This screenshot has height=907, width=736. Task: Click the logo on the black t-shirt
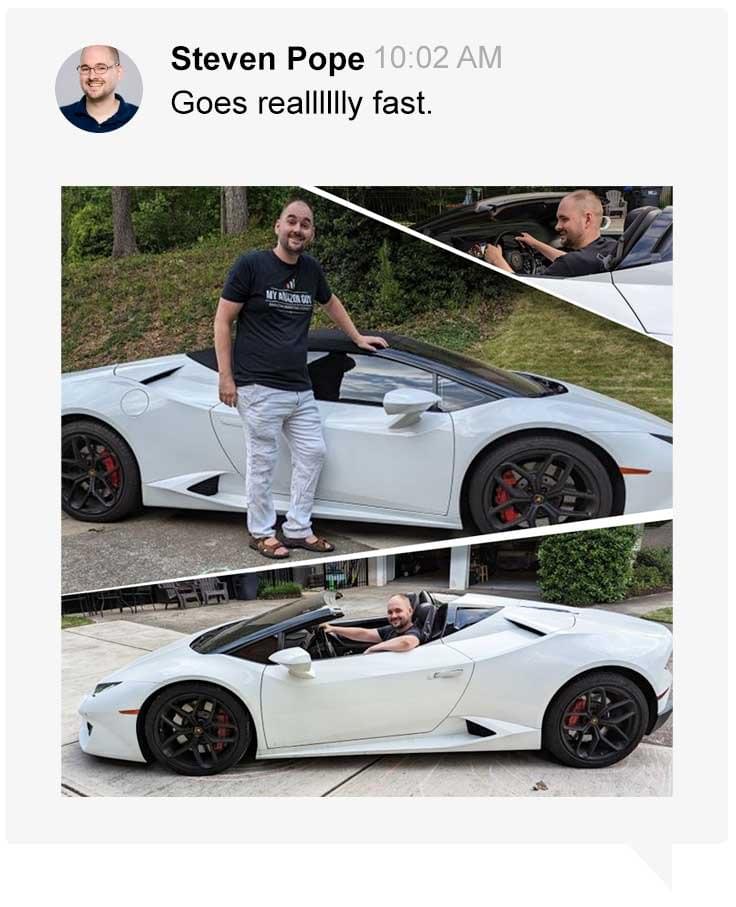click(x=289, y=296)
